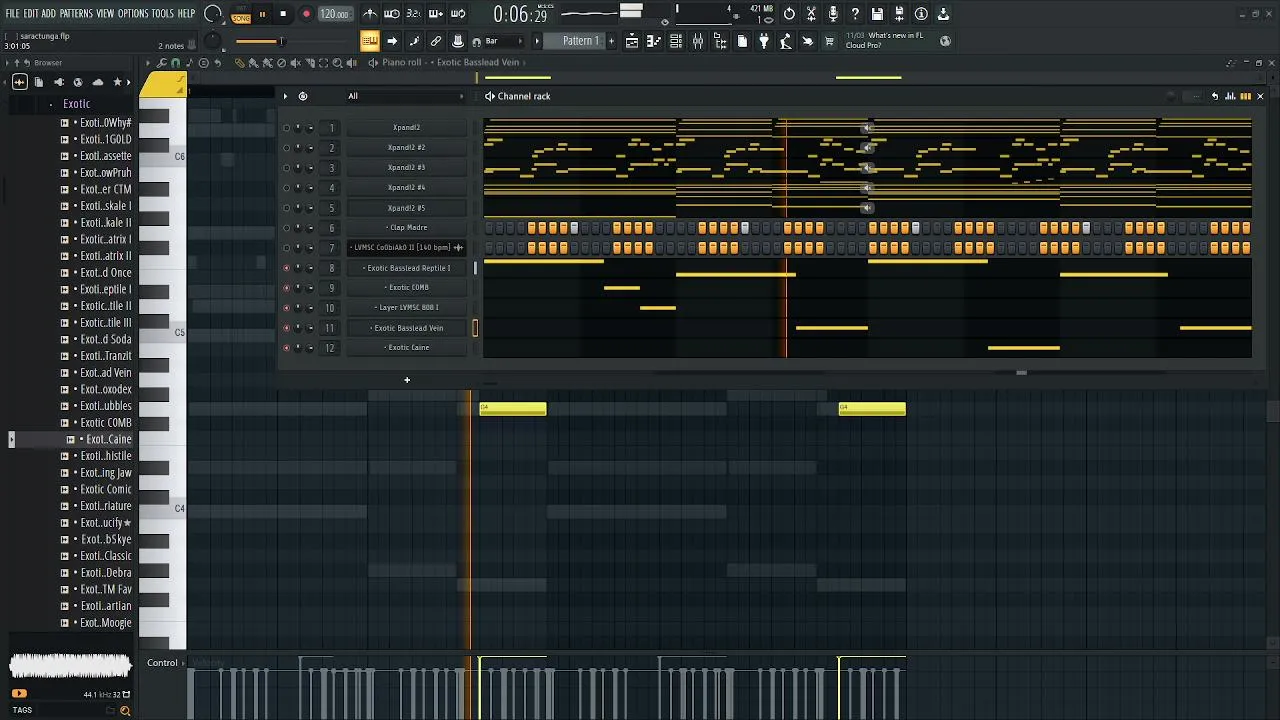The width and height of the screenshot is (1280, 720).
Task: Stop playback with the stop button
Action: 283,15
